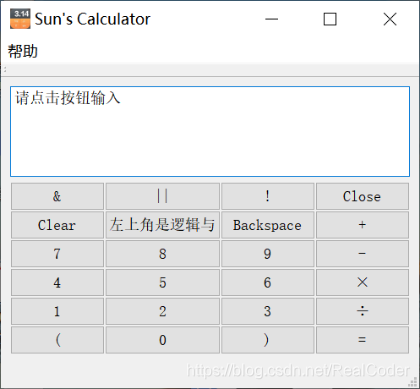Close the window with the X

point(390,19)
